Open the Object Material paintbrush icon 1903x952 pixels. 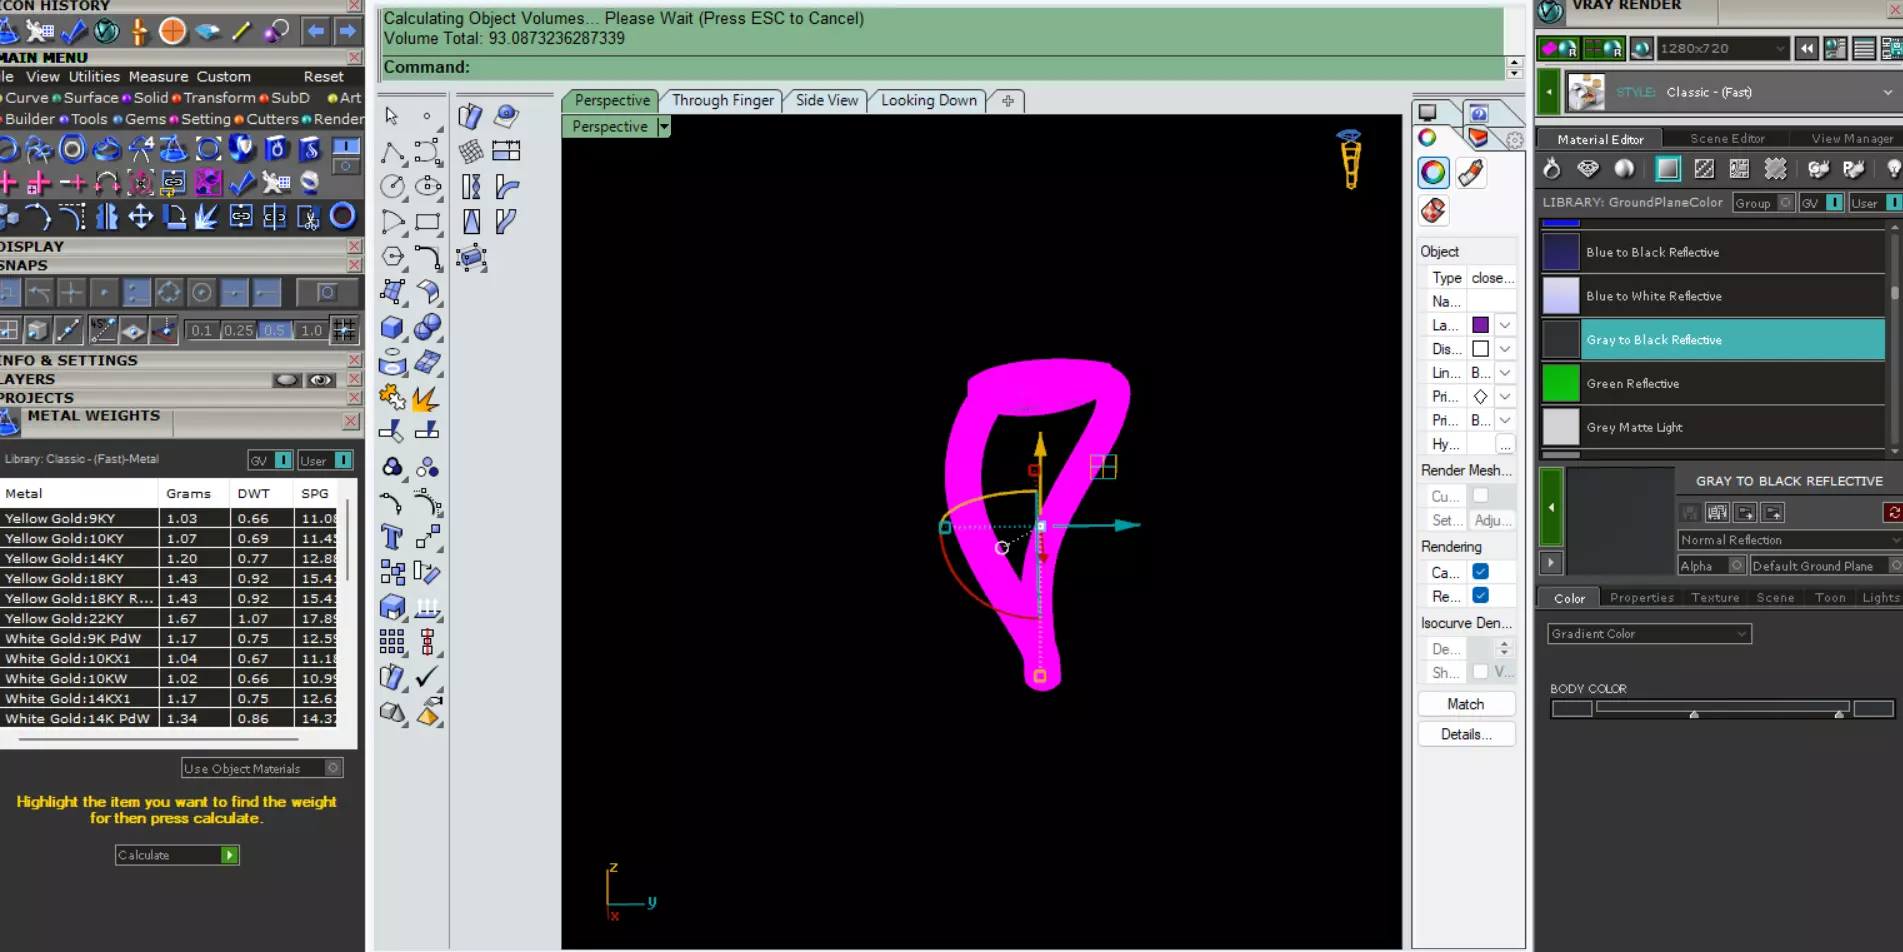tap(1471, 173)
